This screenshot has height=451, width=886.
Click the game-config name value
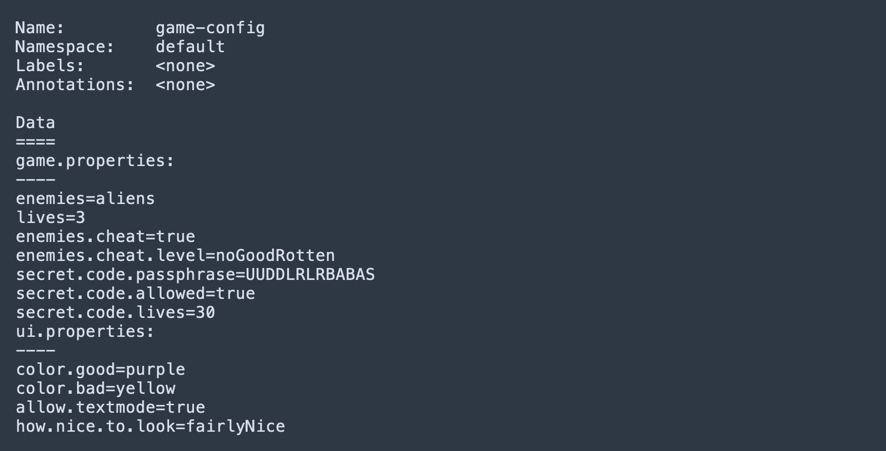(x=210, y=28)
